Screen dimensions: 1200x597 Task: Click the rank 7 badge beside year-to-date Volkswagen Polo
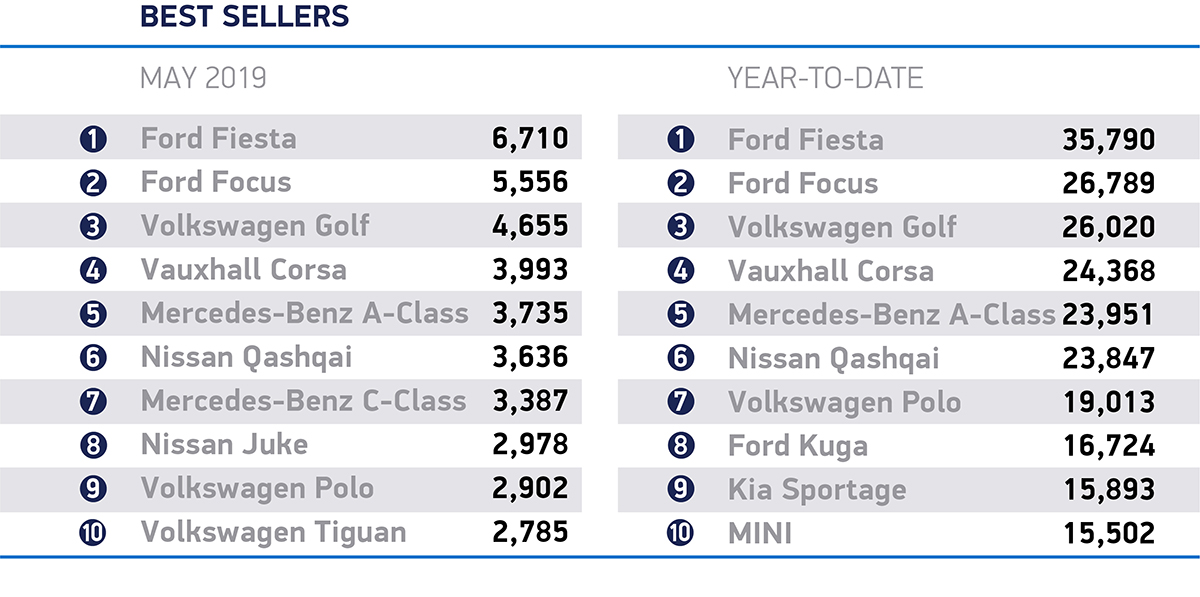pyautogui.click(x=680, y=402)
